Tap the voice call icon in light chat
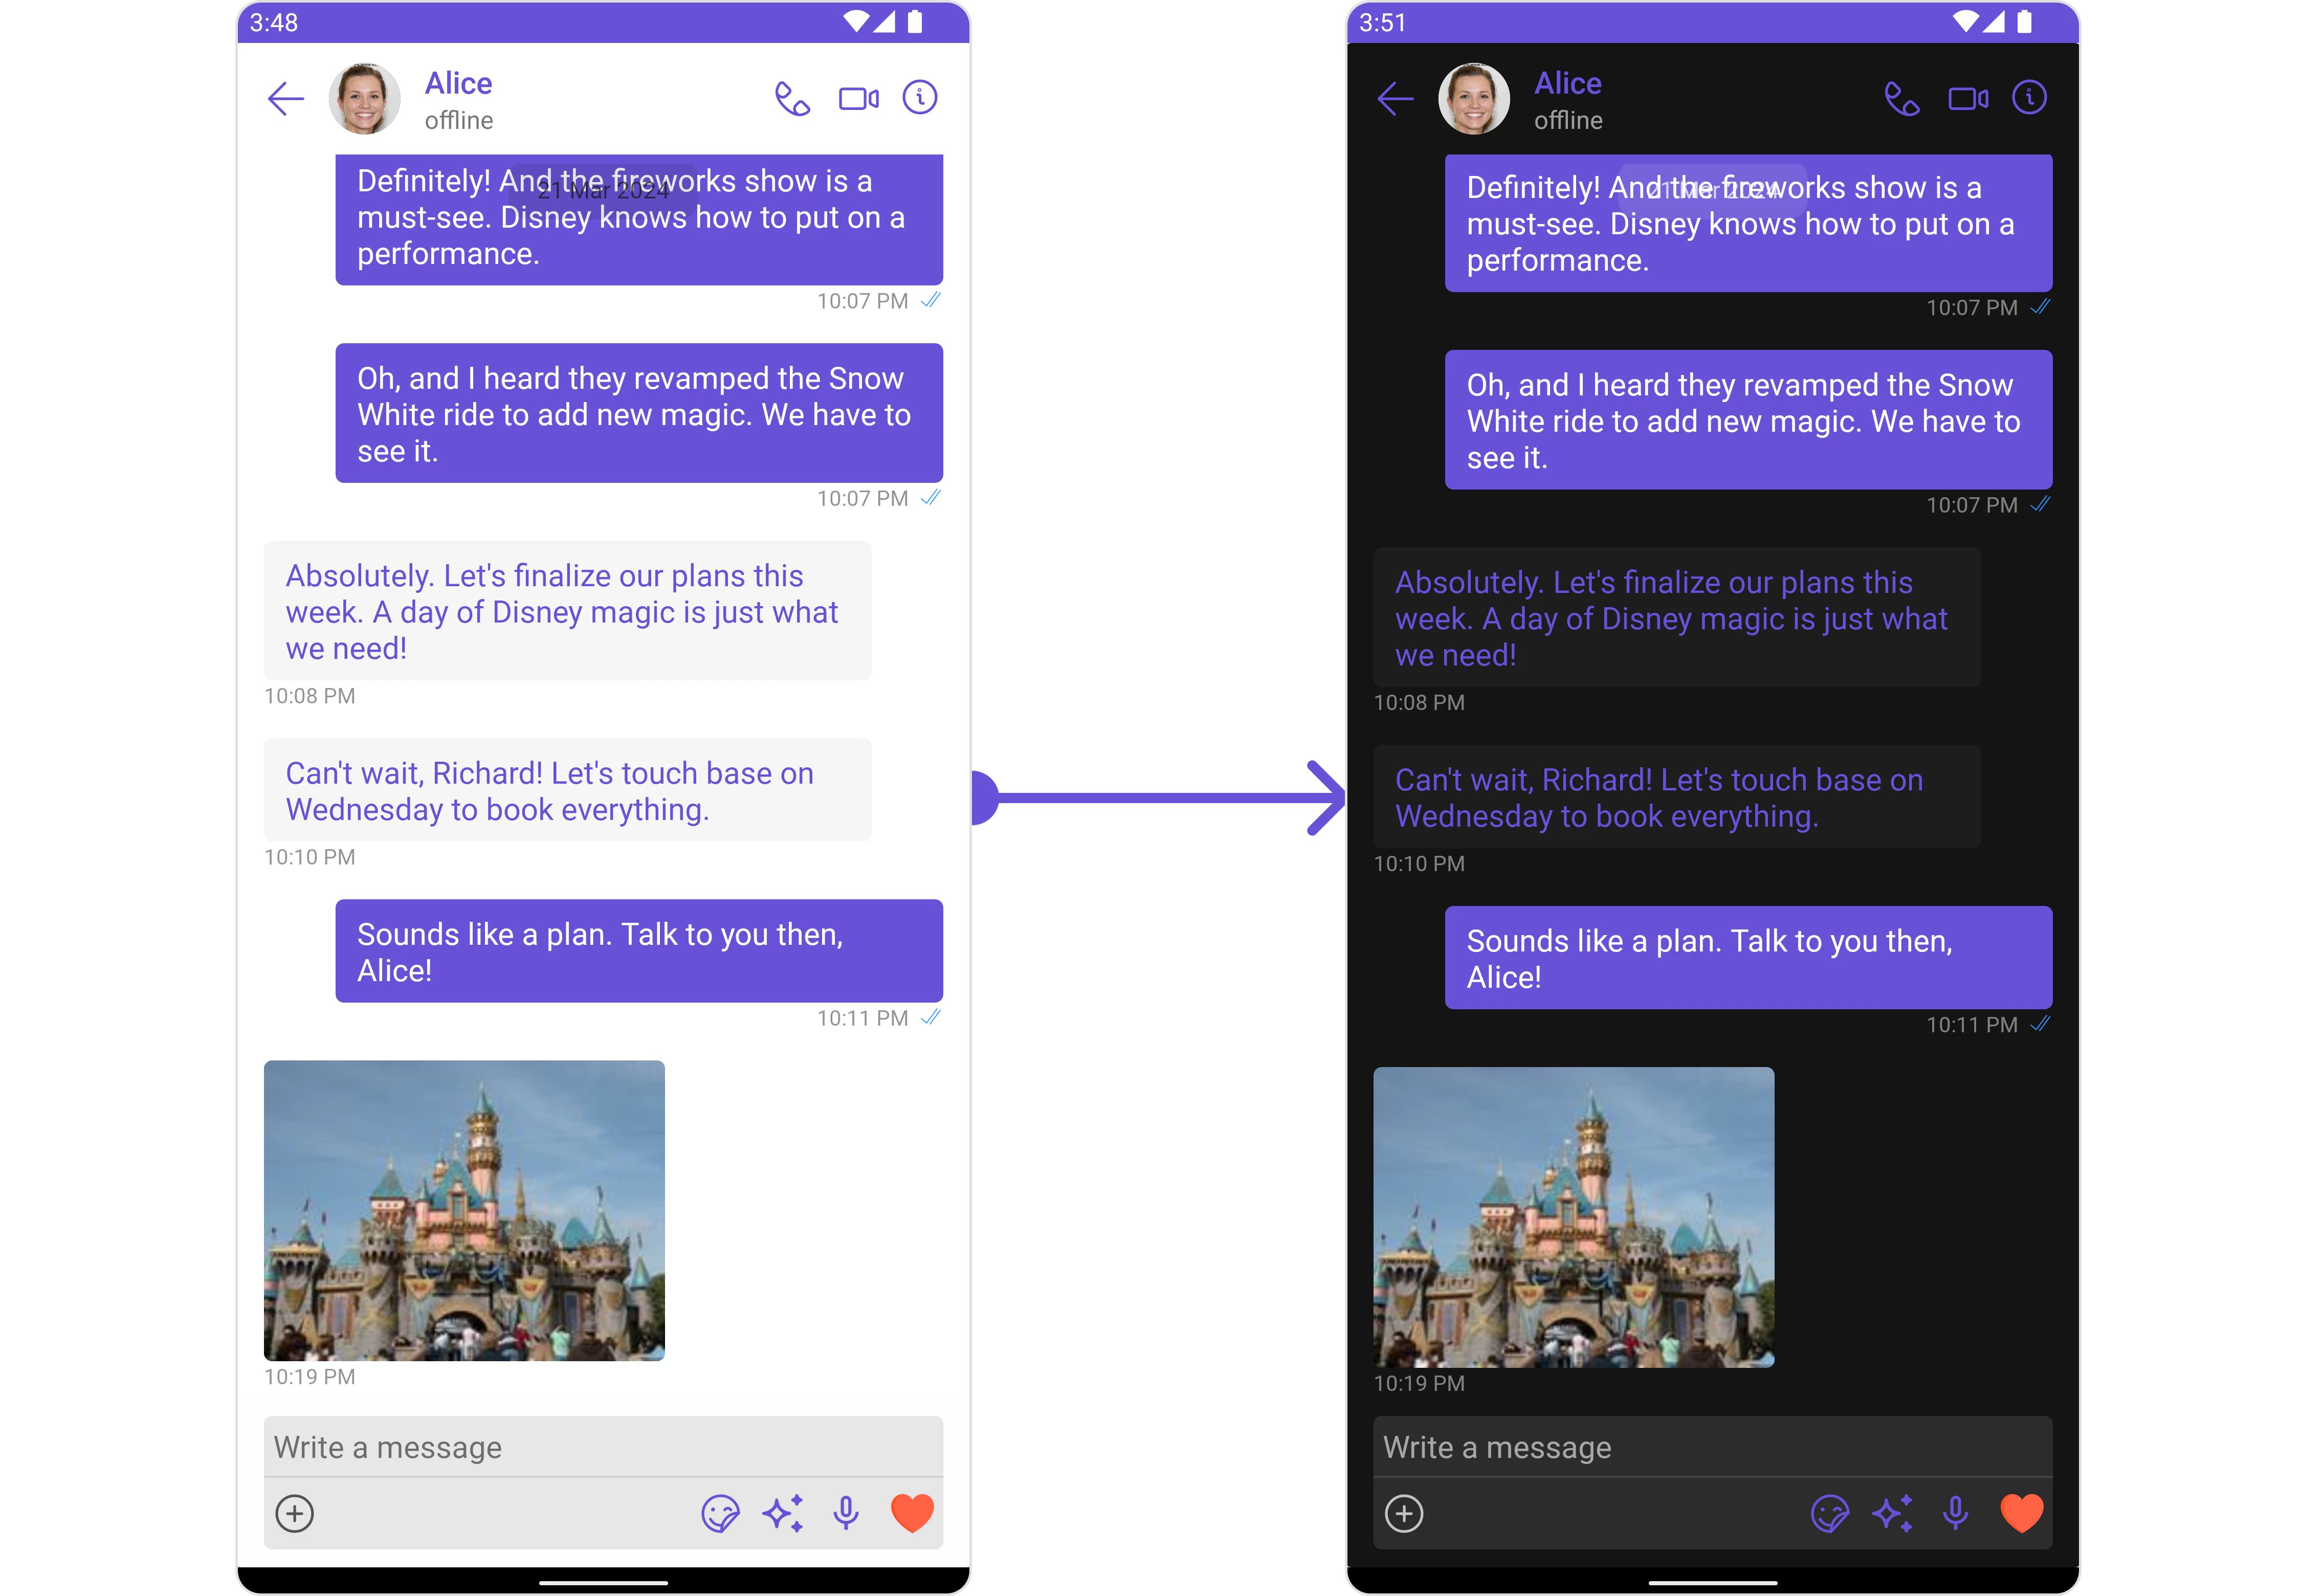The height and width of the screenshot is (1596, 2301). pyautogui.click(x=792, y=99)
